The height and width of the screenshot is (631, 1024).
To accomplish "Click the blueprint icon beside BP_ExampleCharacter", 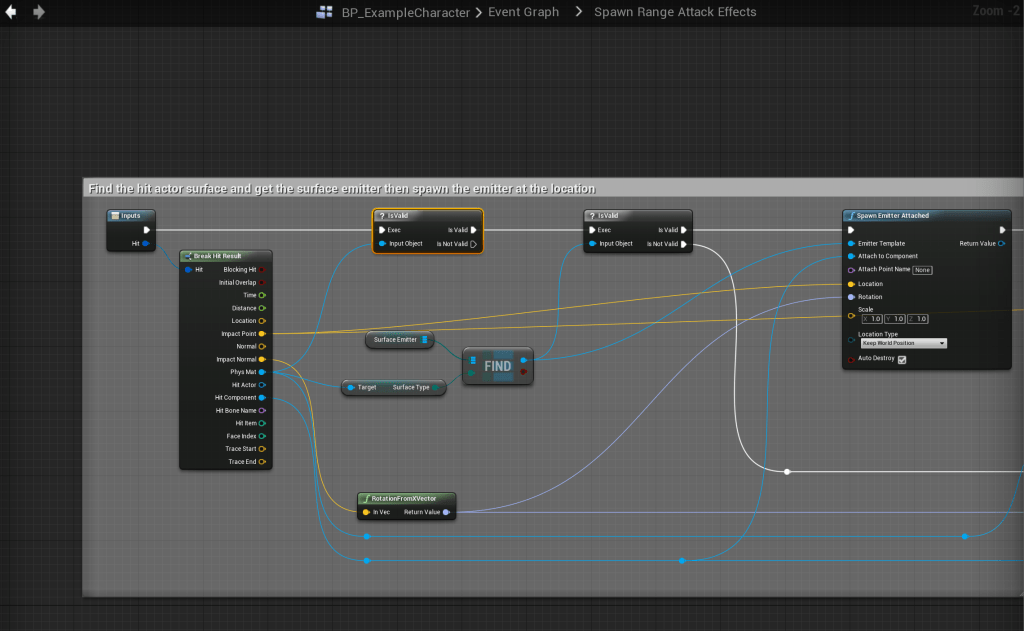I will pos(324,12).
